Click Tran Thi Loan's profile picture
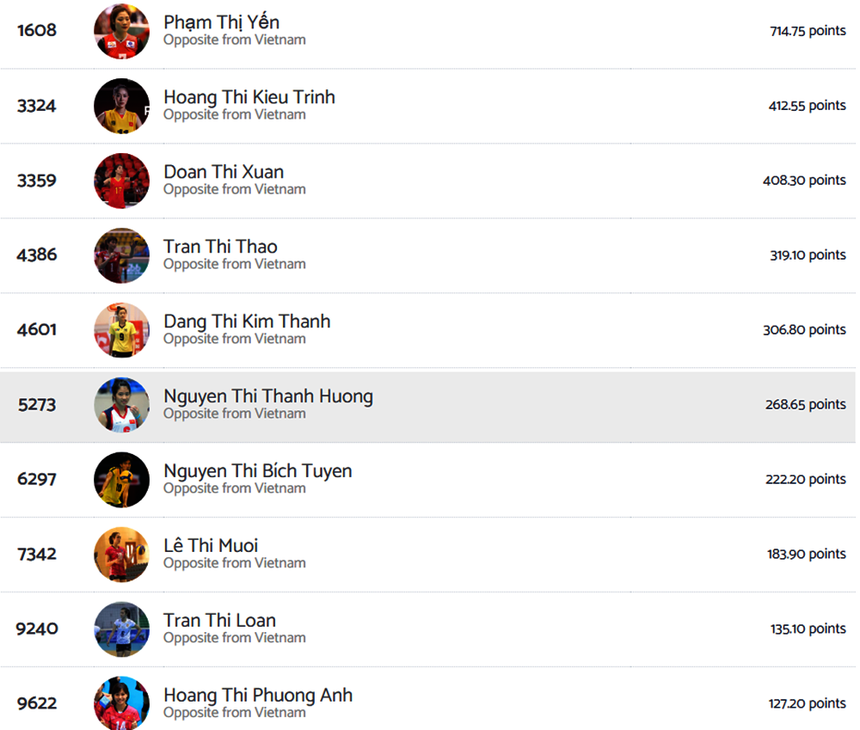The width and height of the screenshot is (860, 730). [x=122, y=629]
